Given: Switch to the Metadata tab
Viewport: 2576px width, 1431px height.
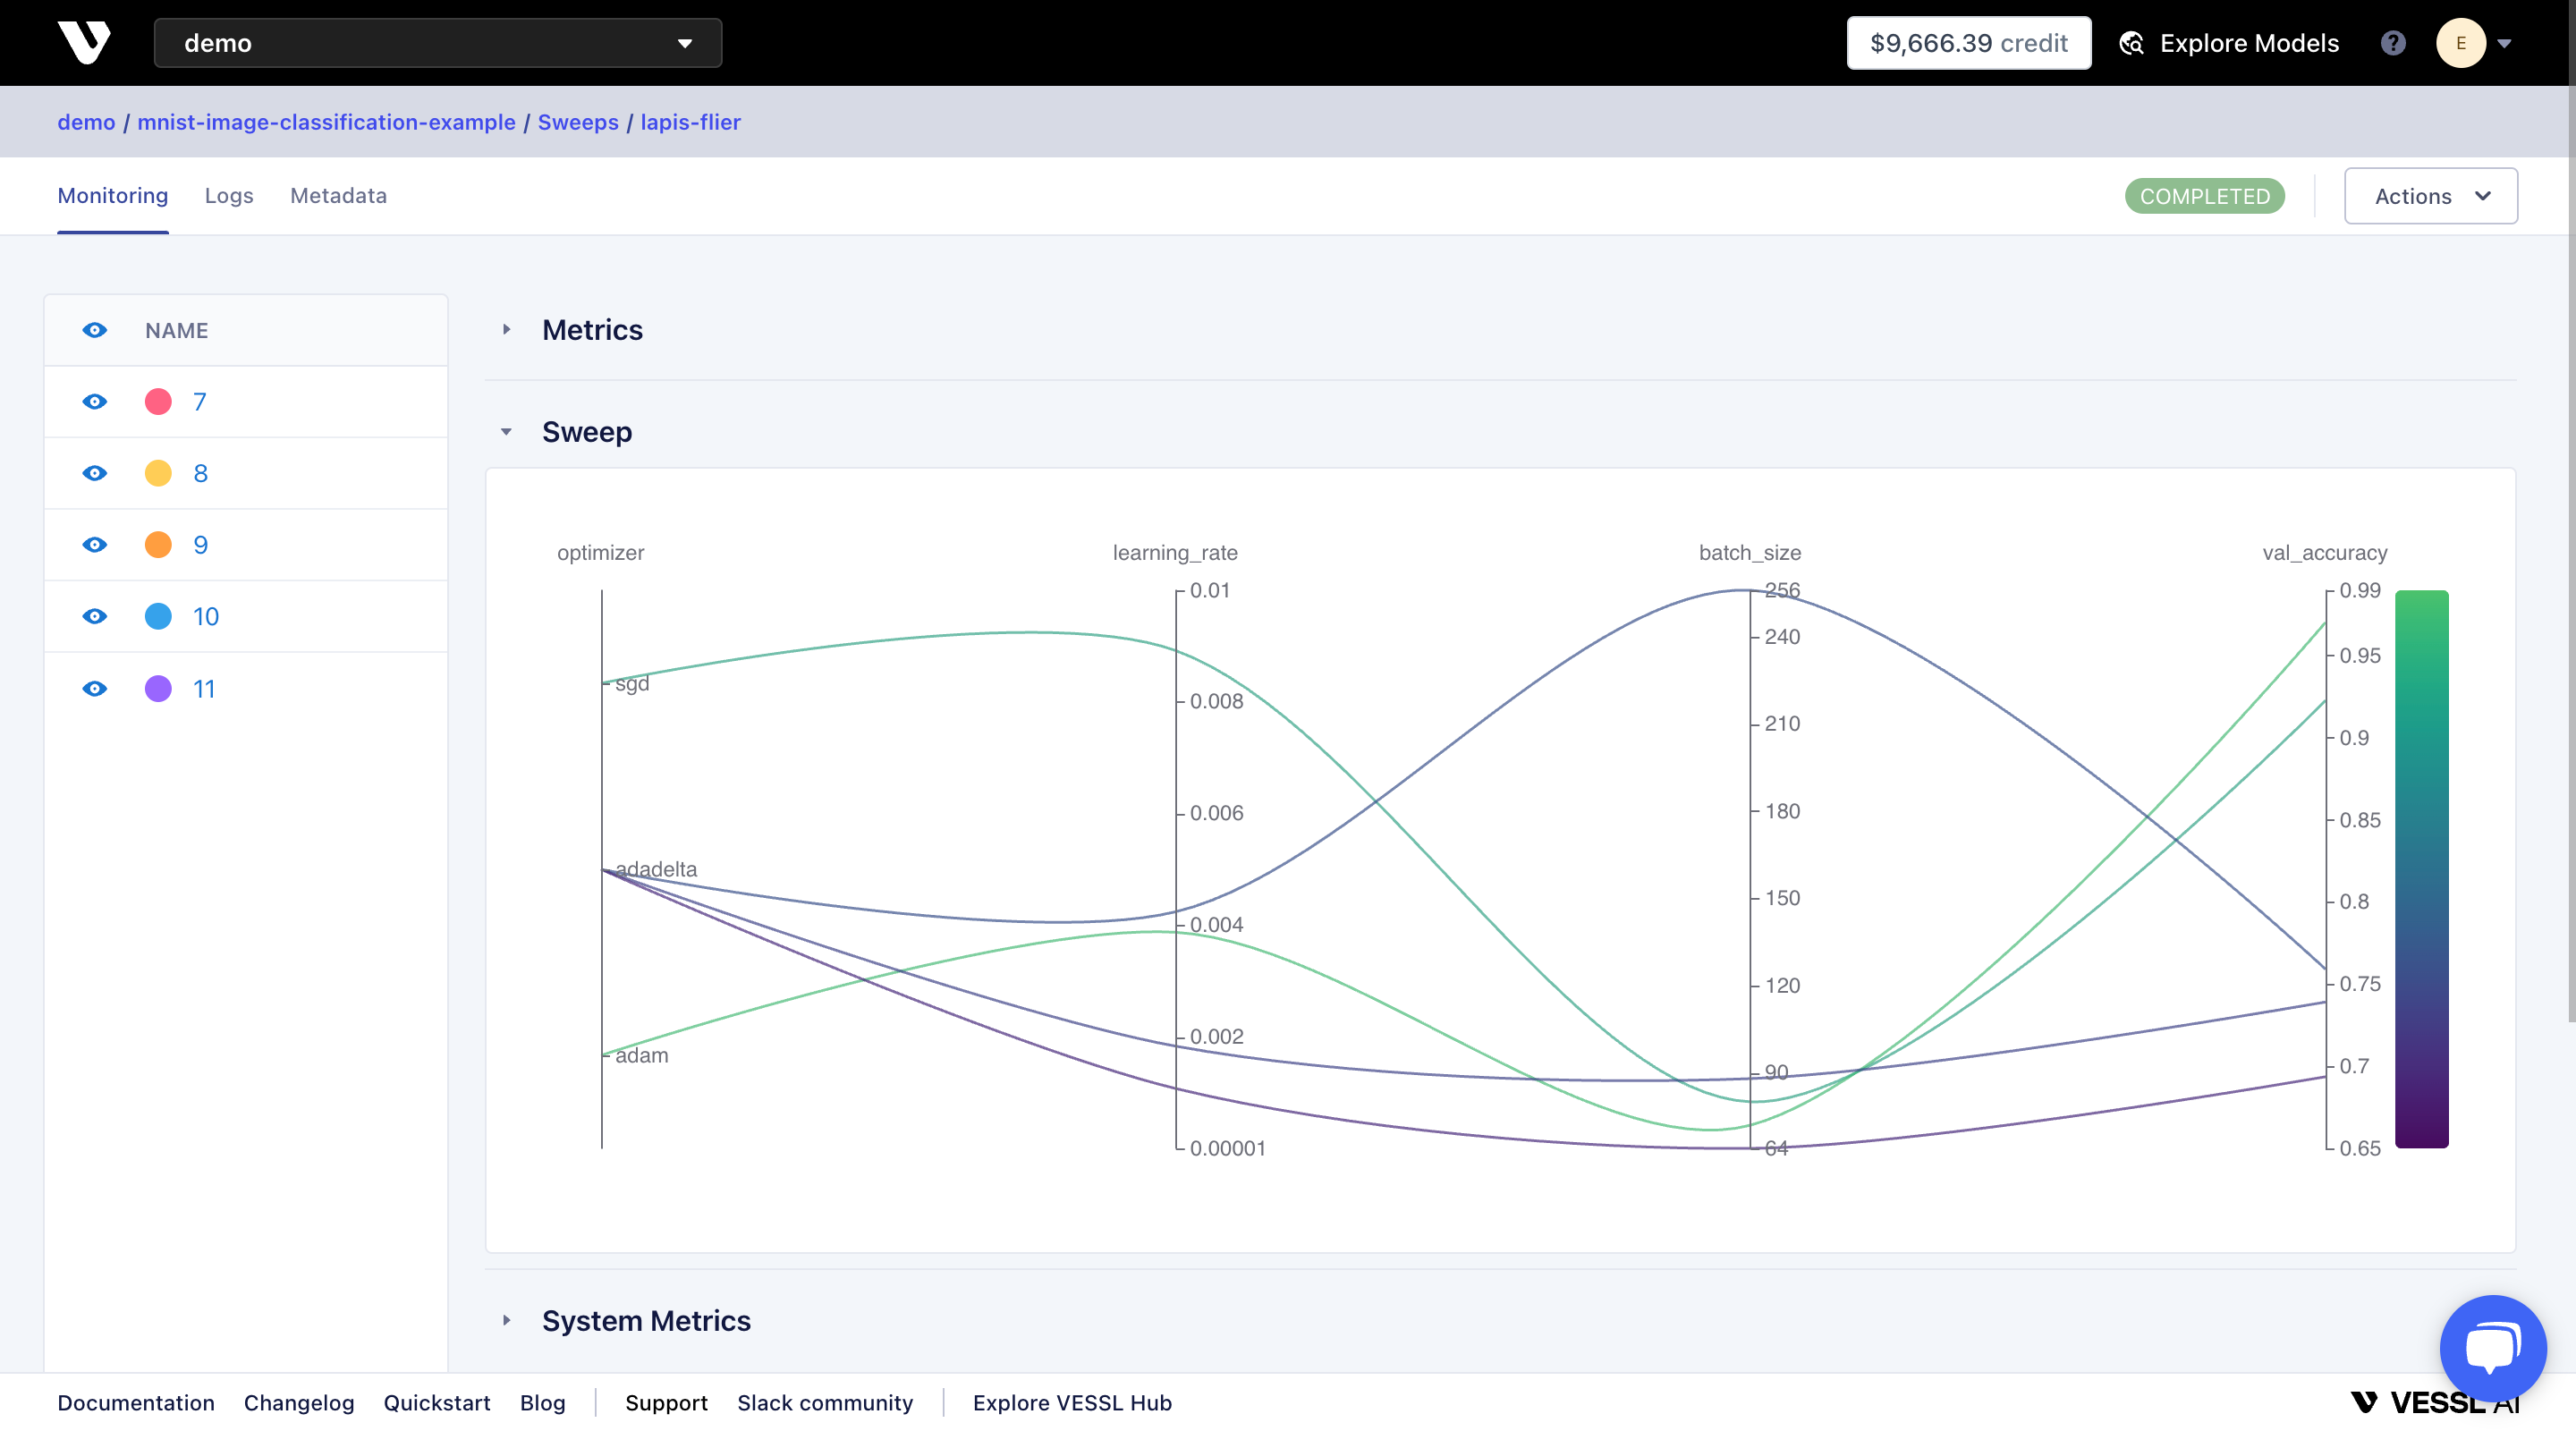Looking at the screenshot, I should pos(338,196).
